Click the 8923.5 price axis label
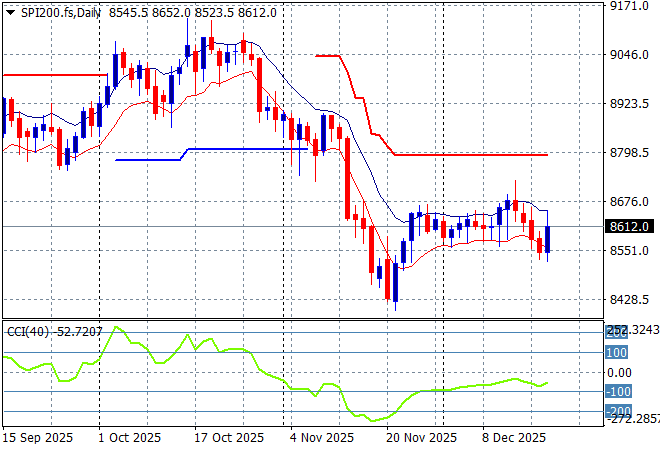The image size is (660, 450). coord(630,104)
